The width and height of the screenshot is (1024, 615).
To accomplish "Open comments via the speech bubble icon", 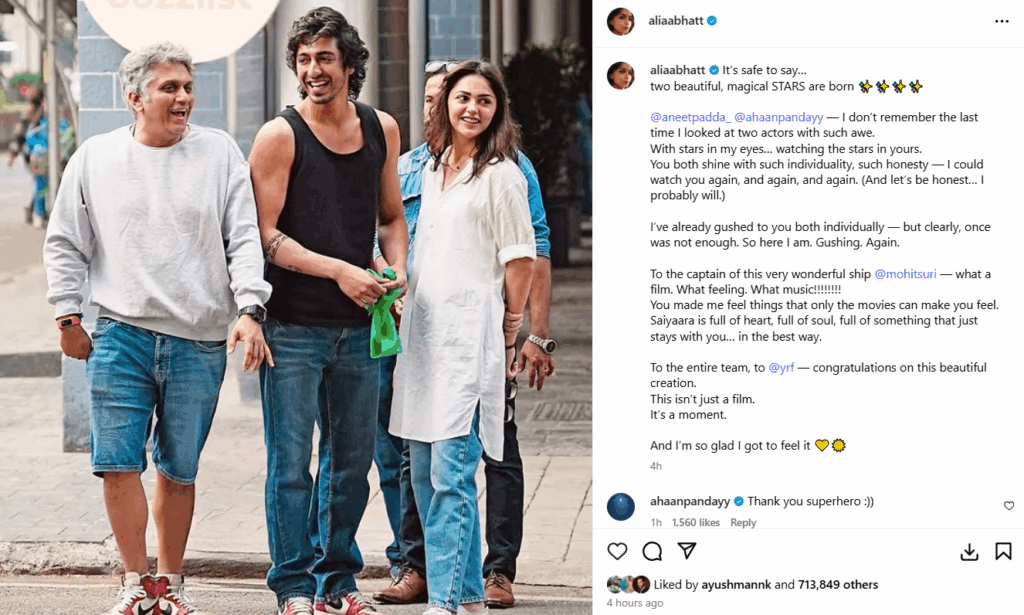I will 652,551.
